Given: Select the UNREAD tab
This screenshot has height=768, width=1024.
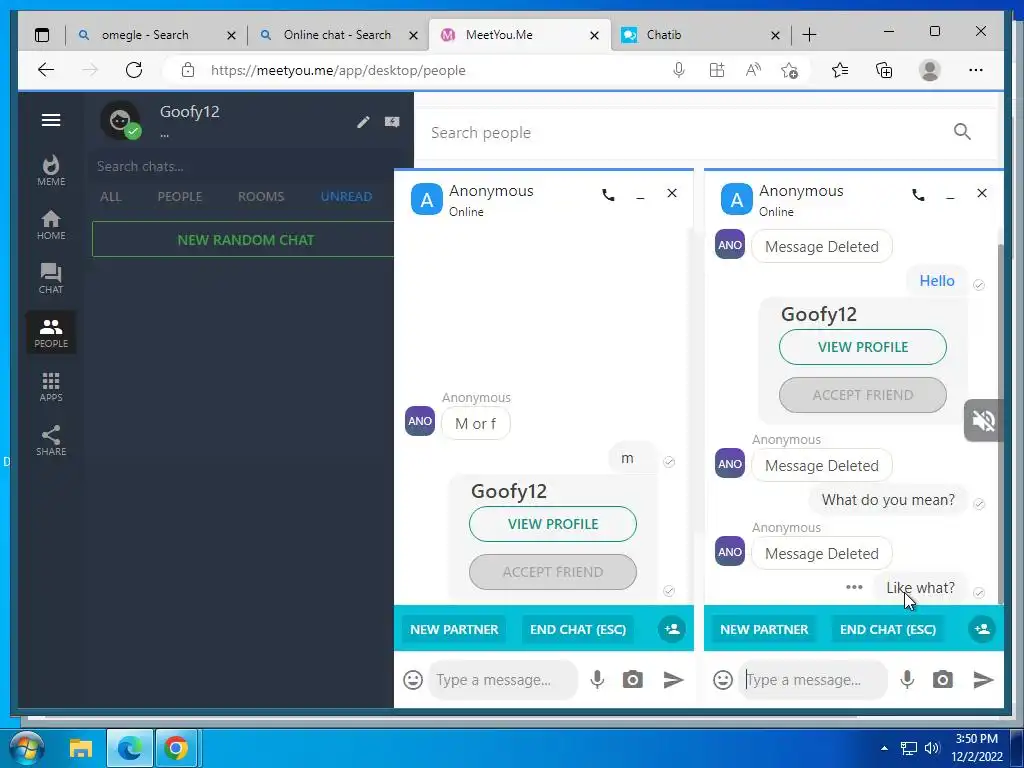Looking at the screenshot, I should point(346,197).
